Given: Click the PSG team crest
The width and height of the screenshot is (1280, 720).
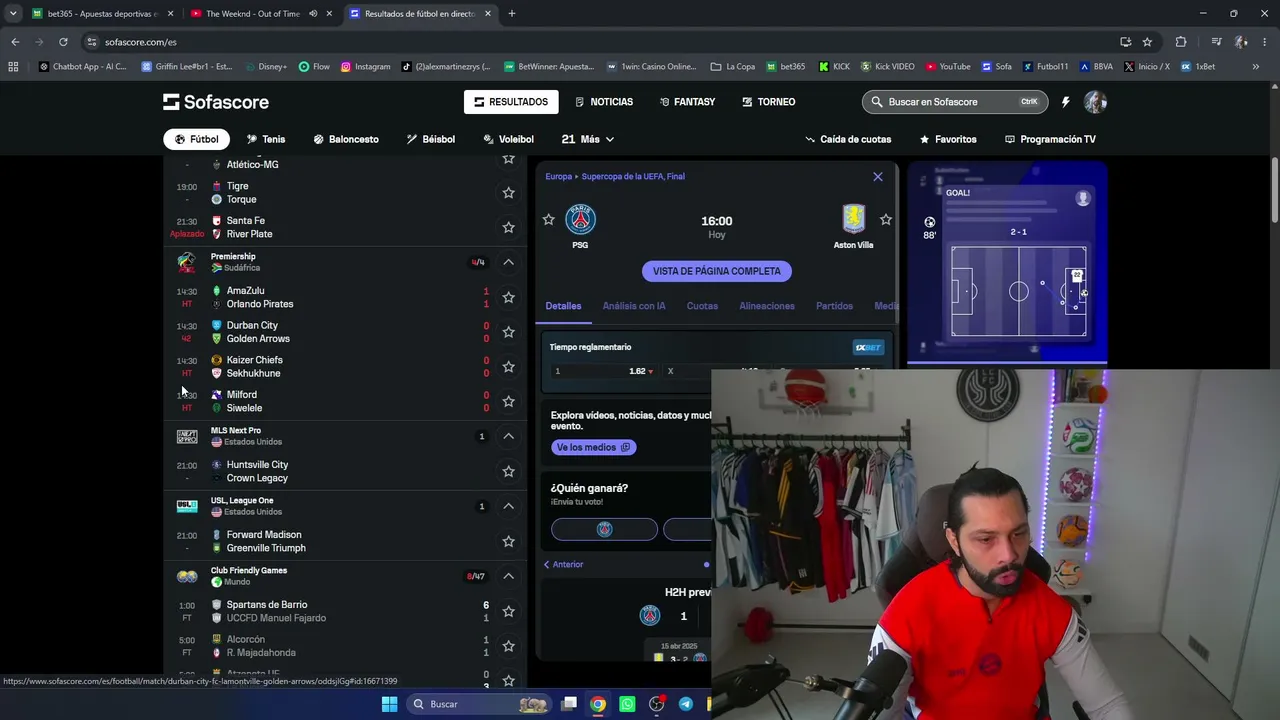Looking at the screenshot, I should [580, 219].
